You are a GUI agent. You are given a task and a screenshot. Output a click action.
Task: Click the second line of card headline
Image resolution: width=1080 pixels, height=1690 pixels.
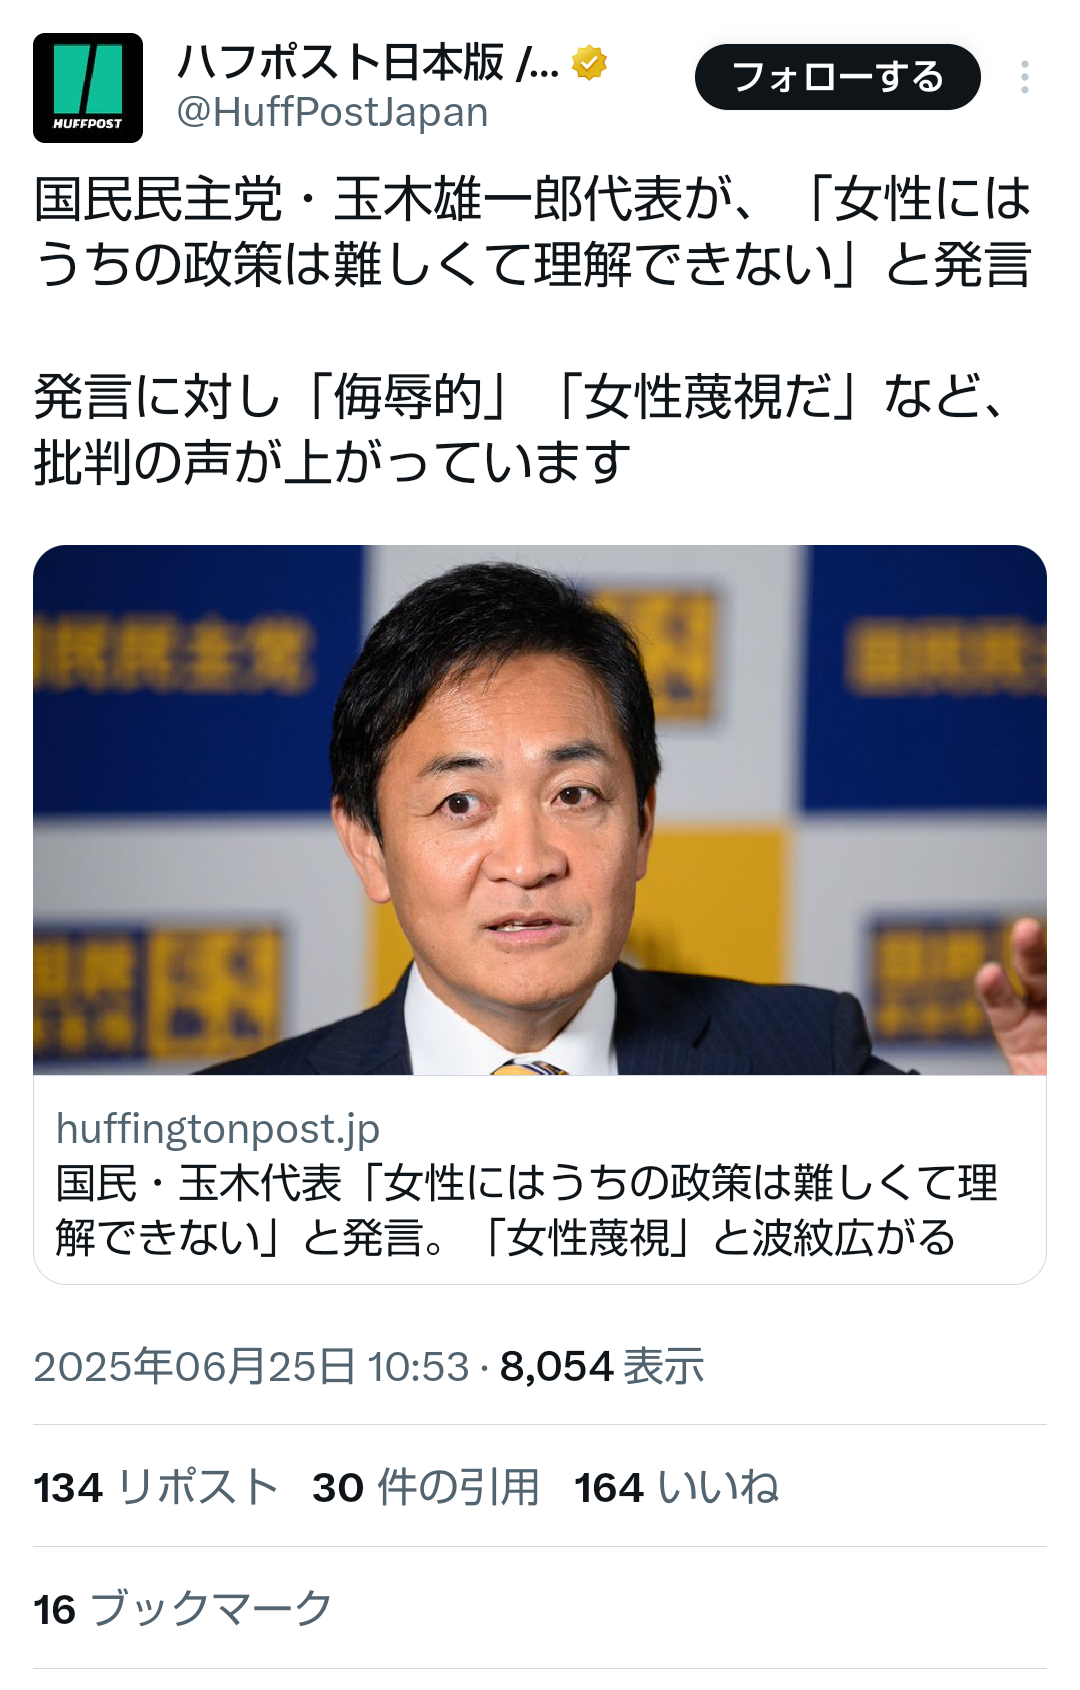tap(506, 1238)
